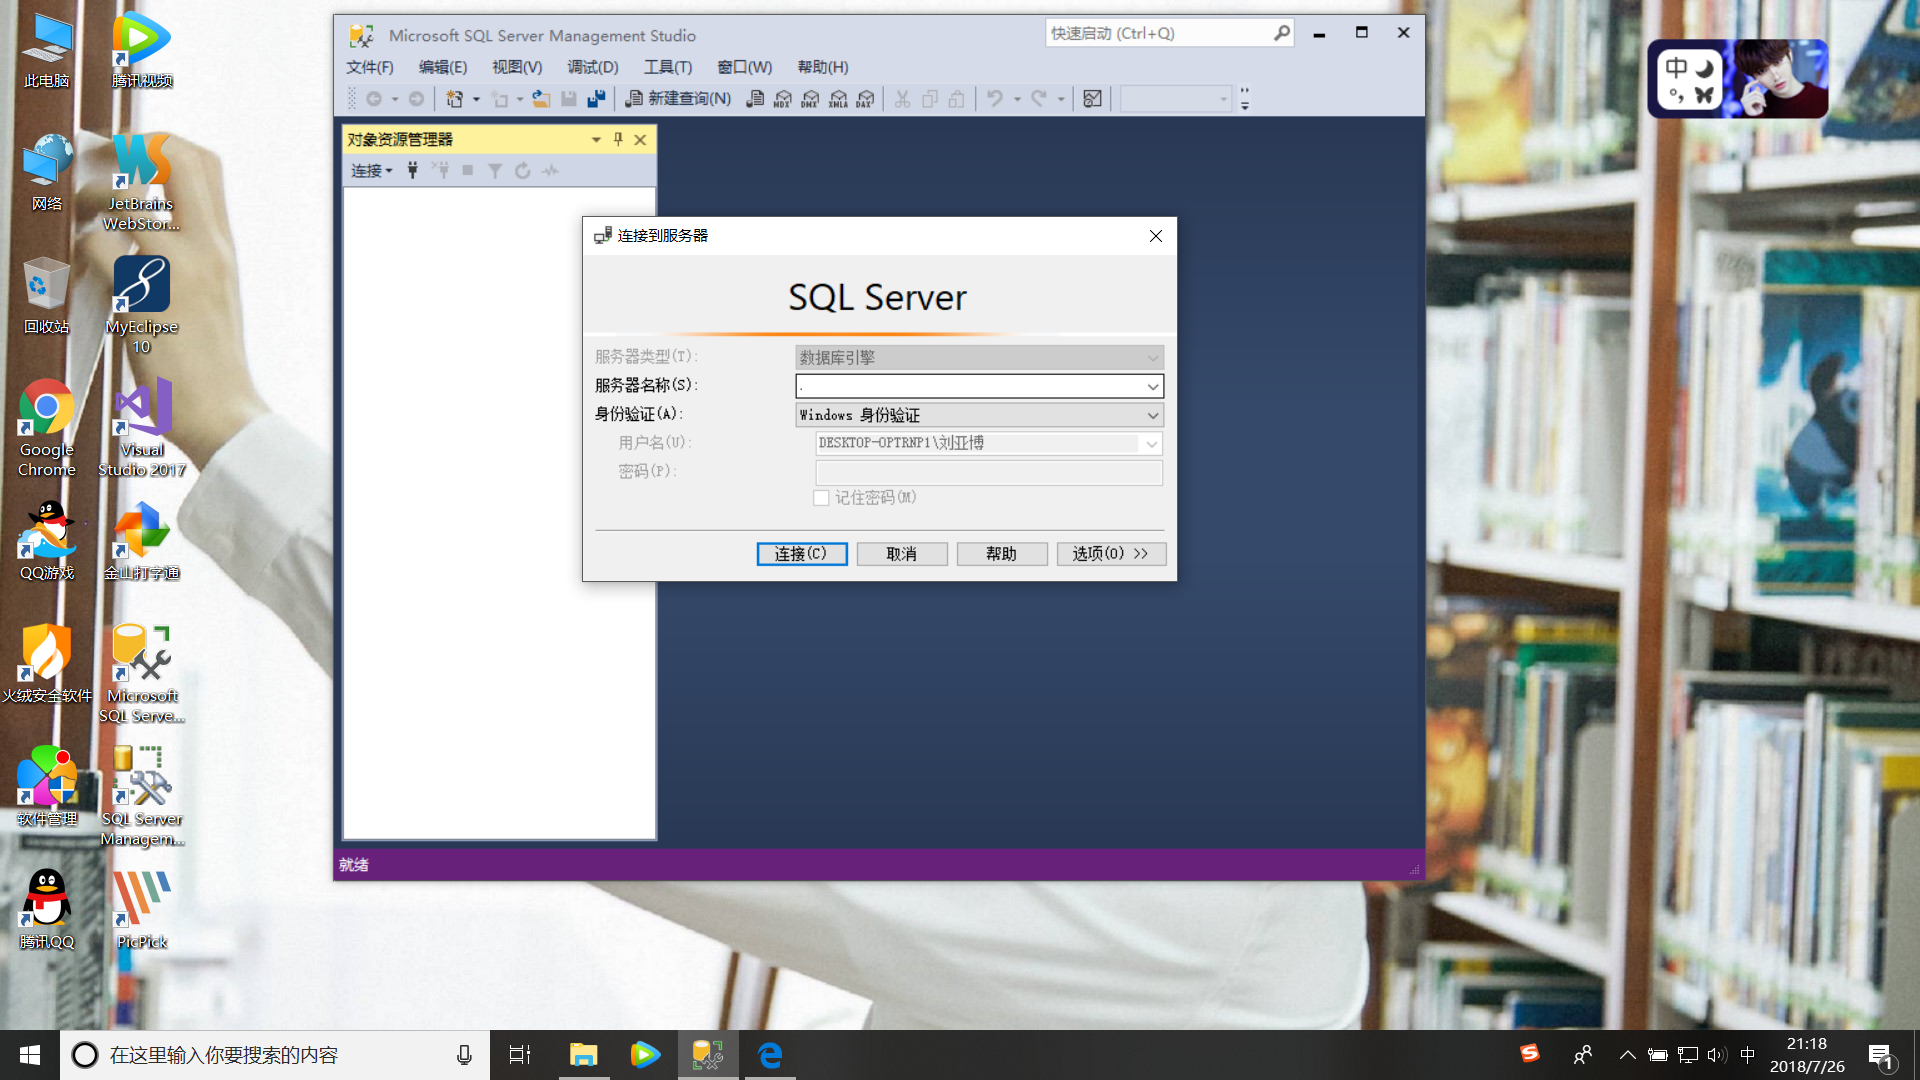Click the DMX query toolbar icon
The width and height of the screenshot is (1920, 1080).
(x=810, y=99)
